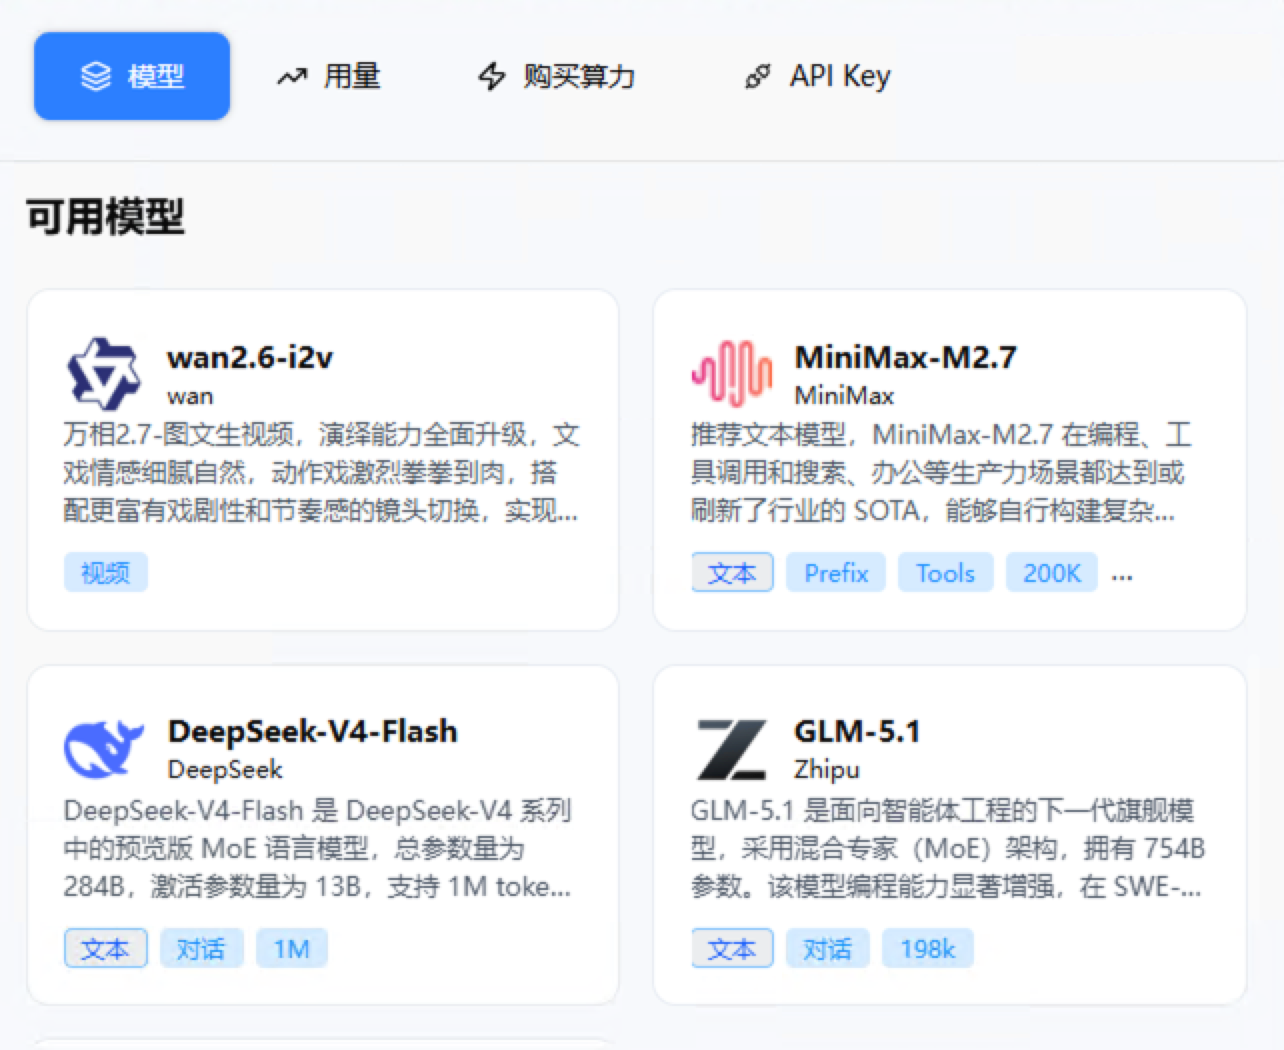Image resolution: width=1284 pixels, height=1050 pixels.
Task: Click the GLM-5.1 description paragraph
Action: click(948, 848)
